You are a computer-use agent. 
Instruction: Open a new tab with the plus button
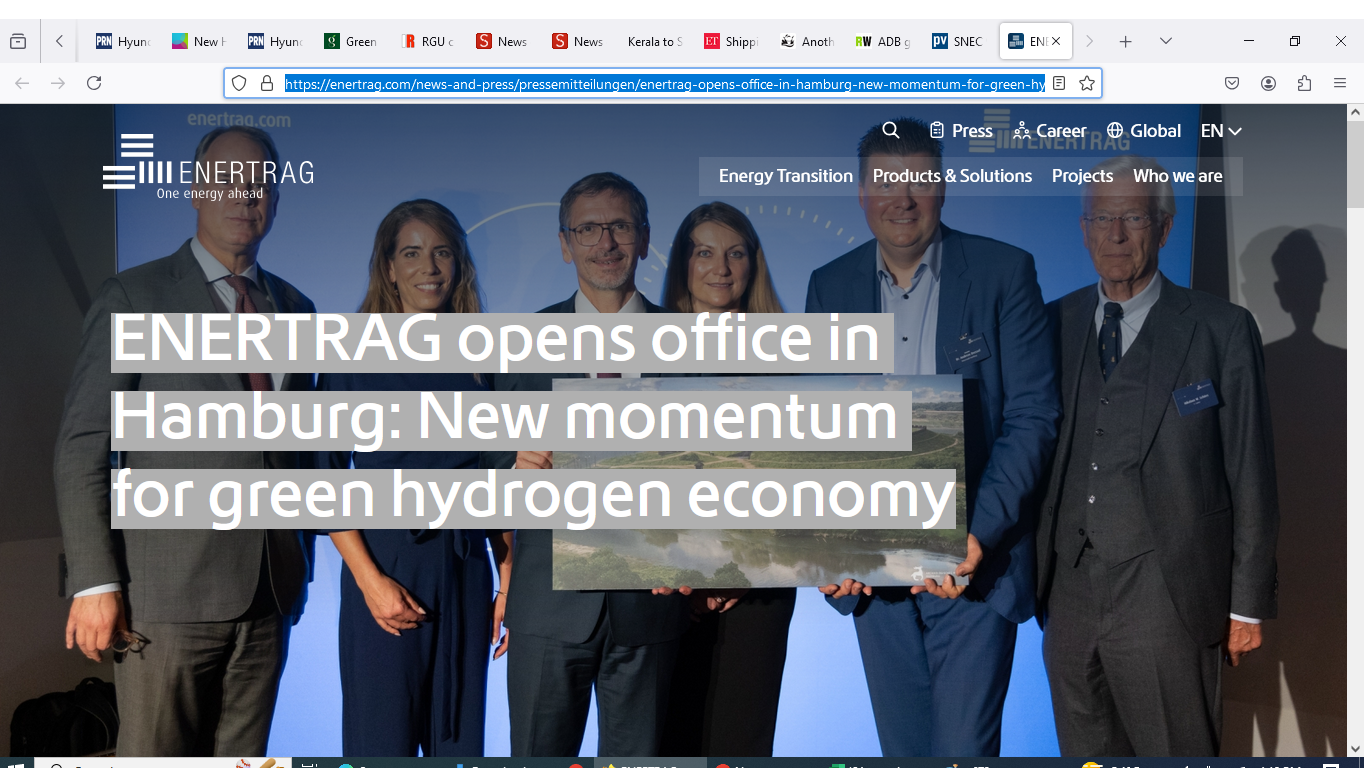coord(1125,41)
